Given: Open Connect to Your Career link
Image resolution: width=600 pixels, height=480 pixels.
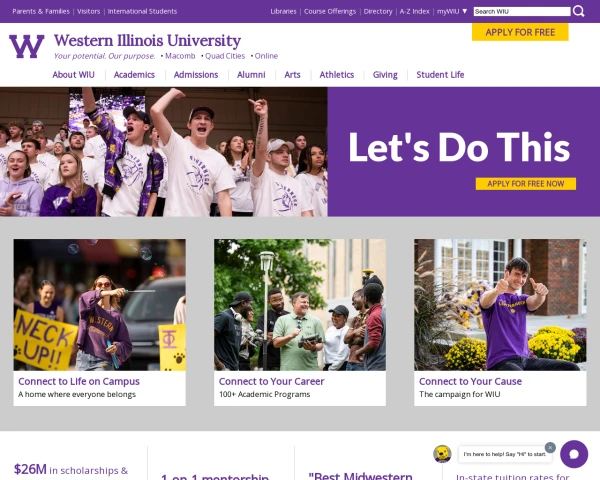Looking at the screenshot, I should [x=271, y=381].
